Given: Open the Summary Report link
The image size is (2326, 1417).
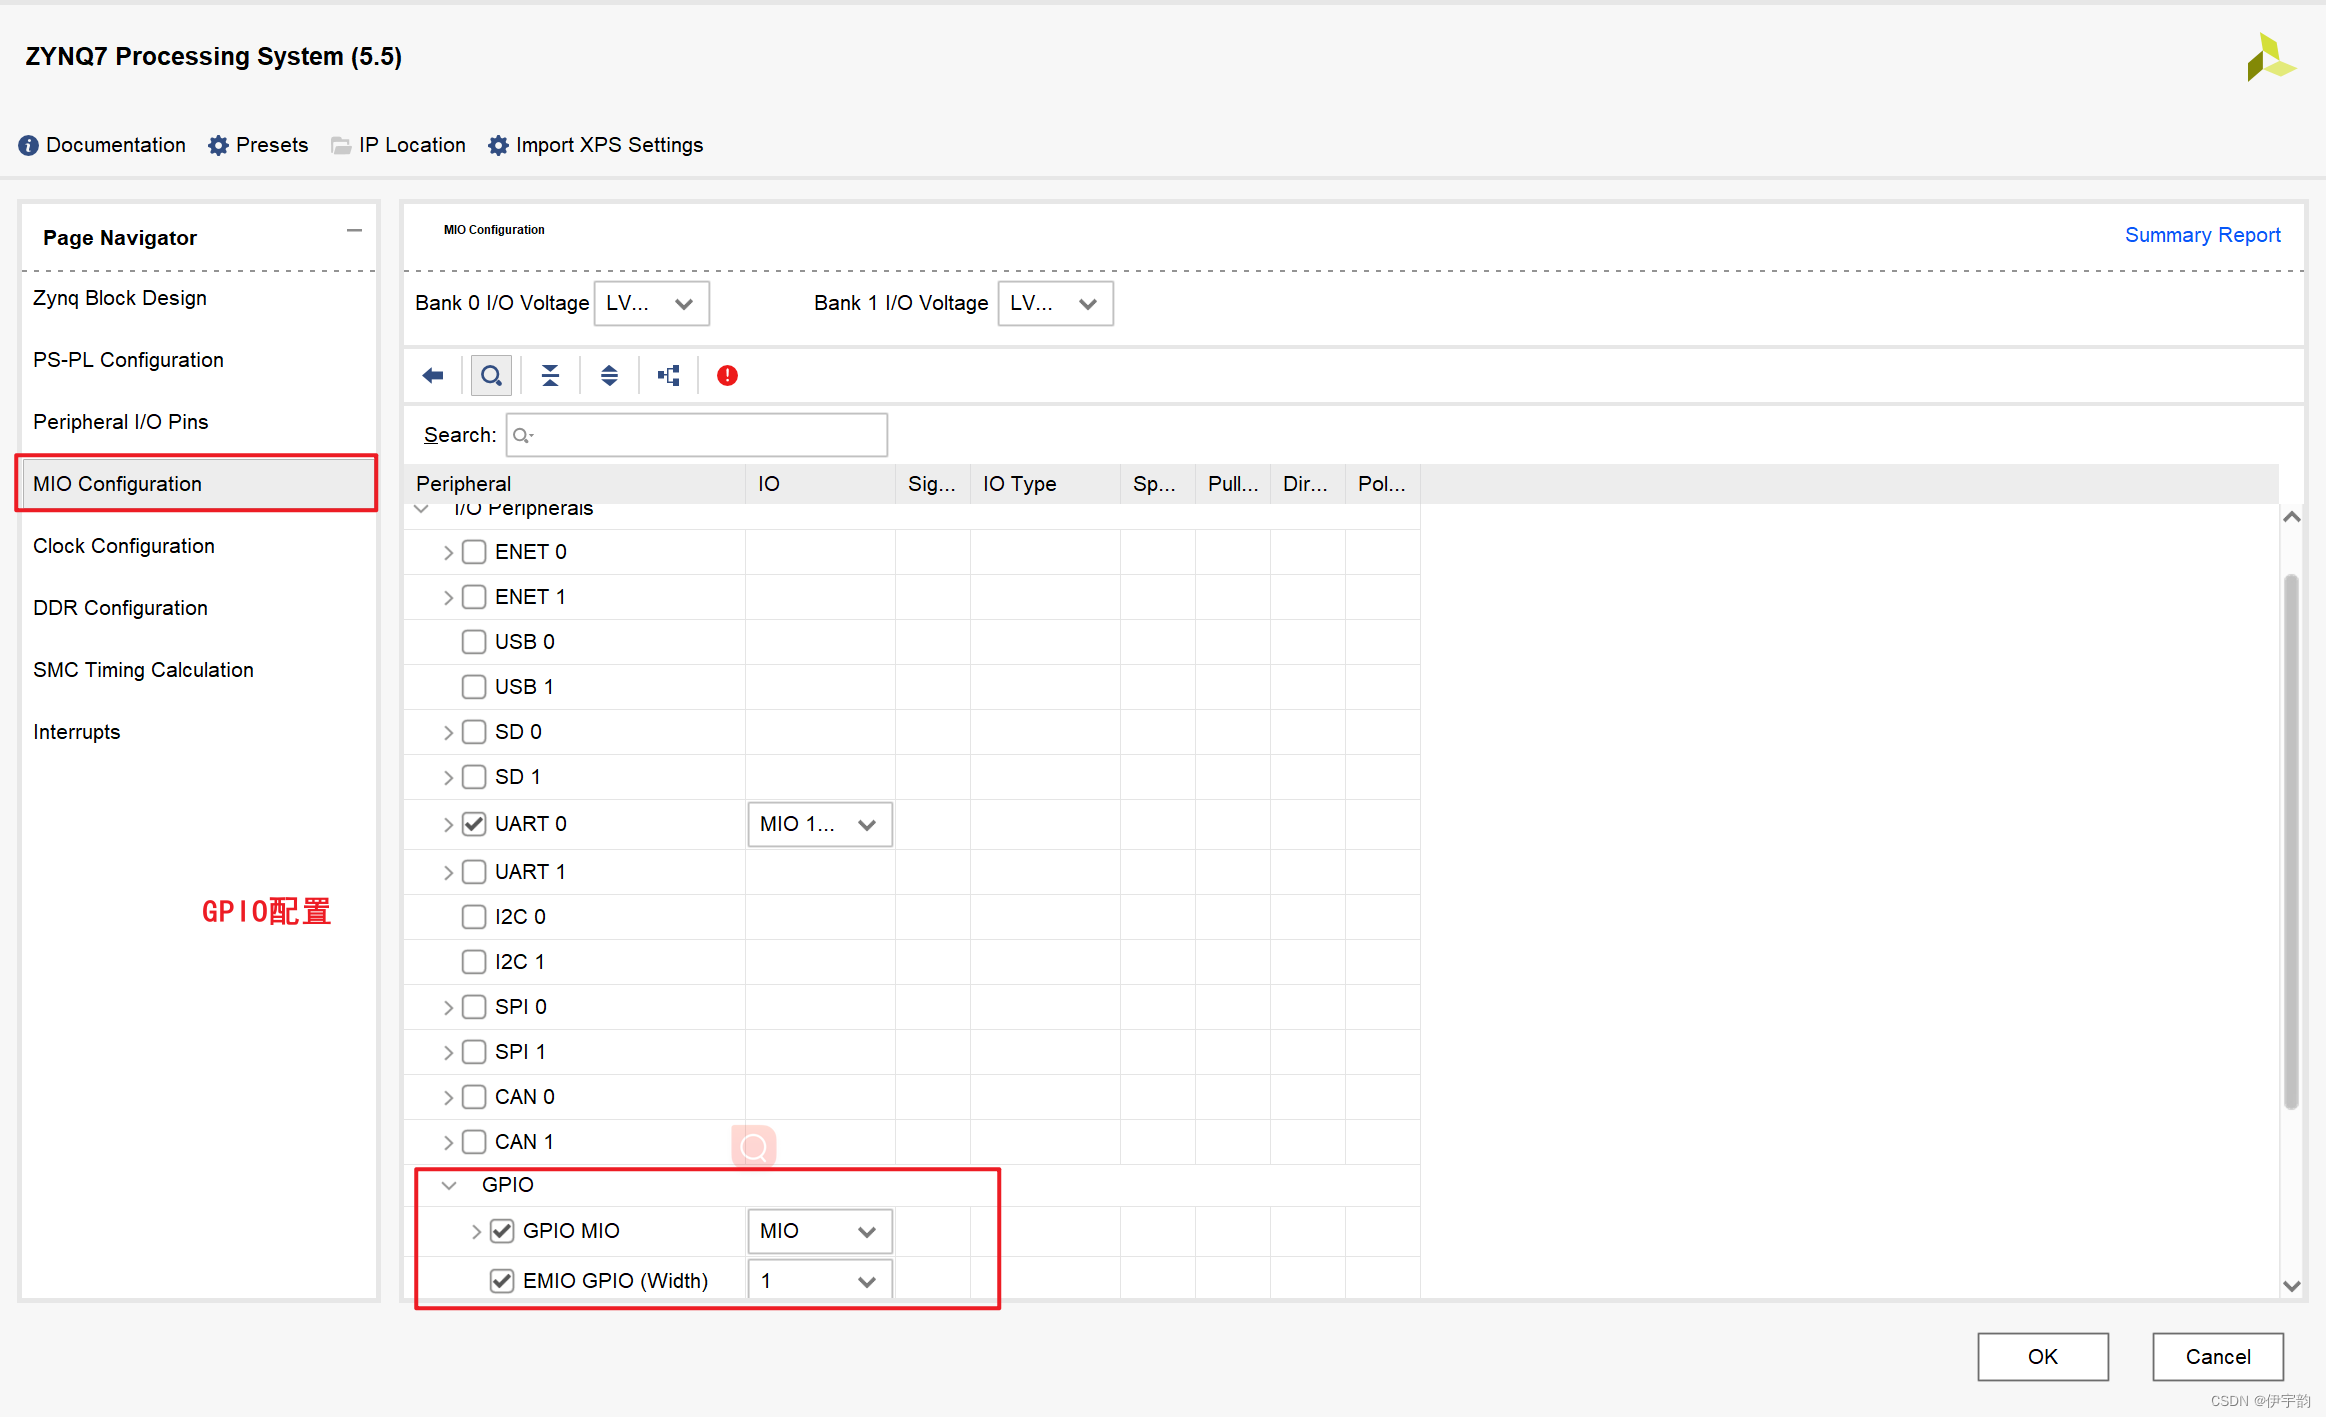Looking at the screenshot, I should coord(2202,235).
